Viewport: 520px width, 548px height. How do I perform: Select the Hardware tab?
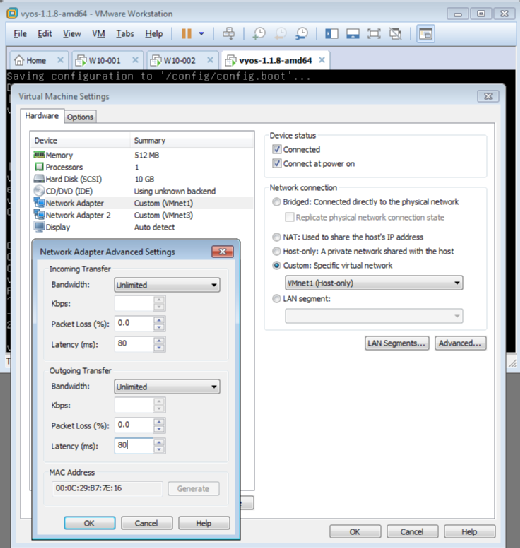pyautogui.click(x=42, y=116)
